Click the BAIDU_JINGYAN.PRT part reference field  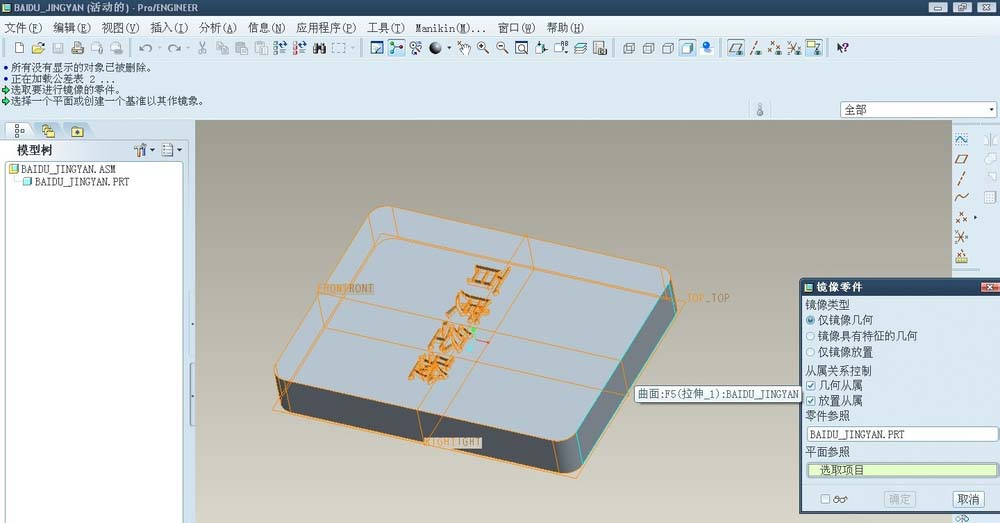pos(902,434)
